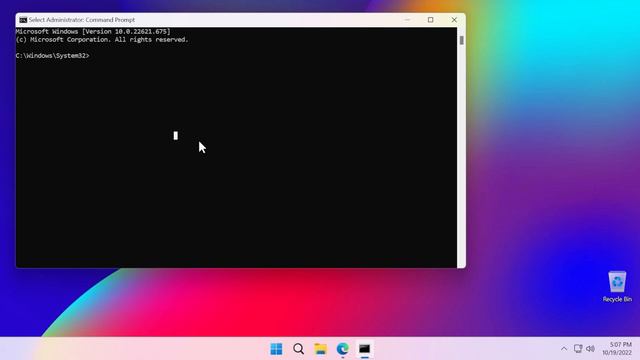
Task: Click the Select Administrator: Command Prompt title
Action: tap(82, 20)
